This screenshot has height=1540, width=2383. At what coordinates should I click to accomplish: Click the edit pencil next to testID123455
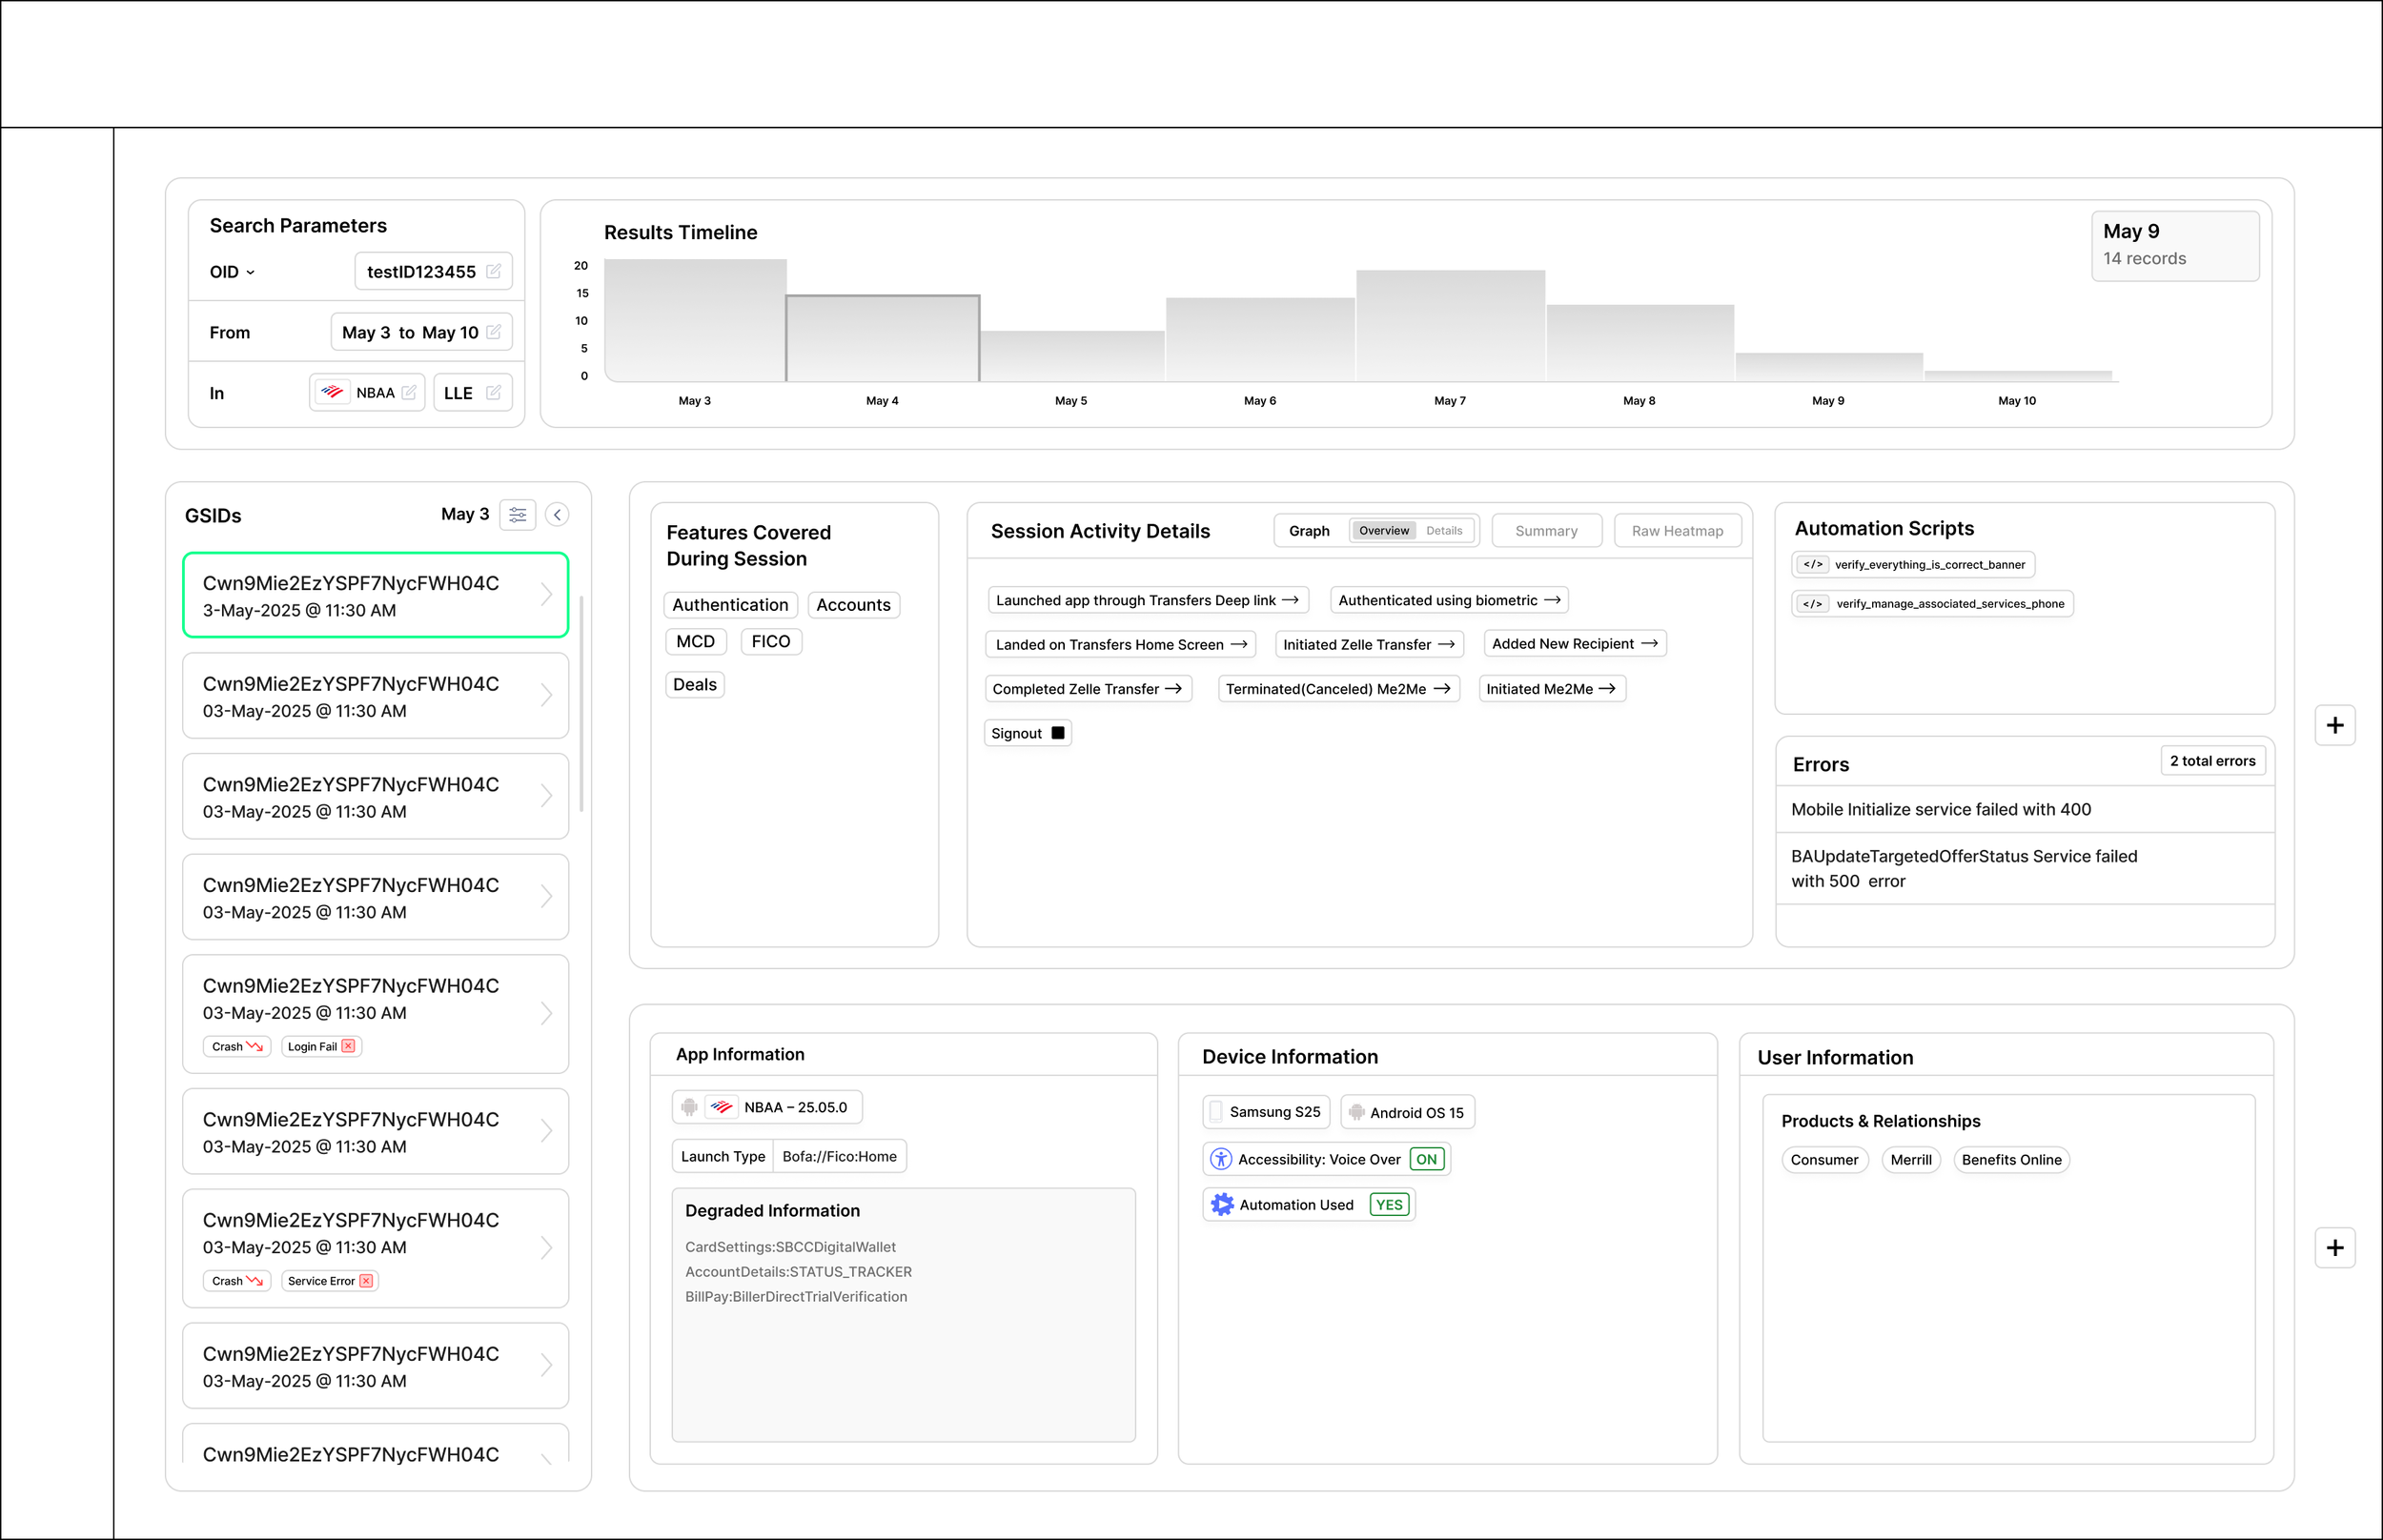(x=495, y=270)
